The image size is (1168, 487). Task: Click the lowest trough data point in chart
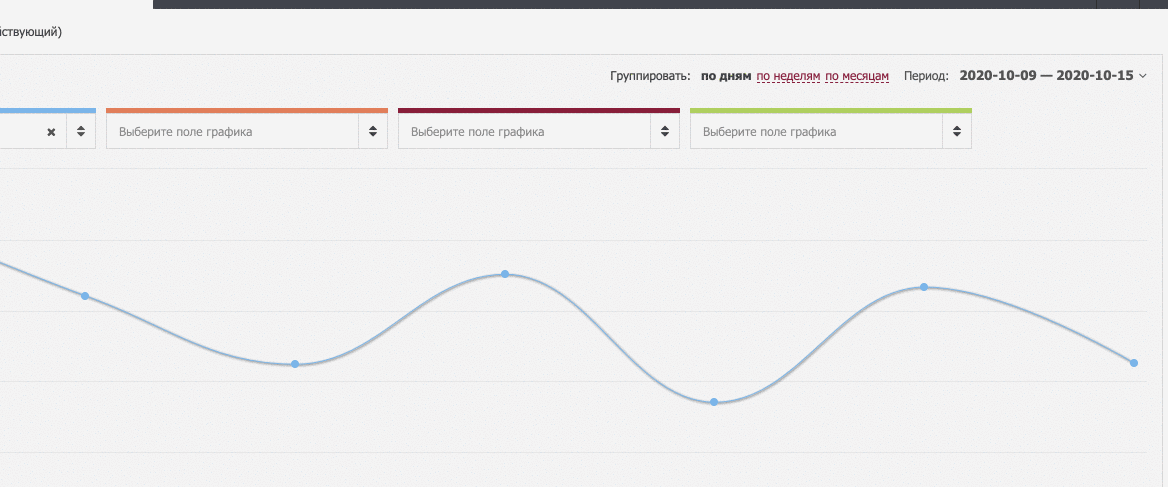[x=714, y=402]
